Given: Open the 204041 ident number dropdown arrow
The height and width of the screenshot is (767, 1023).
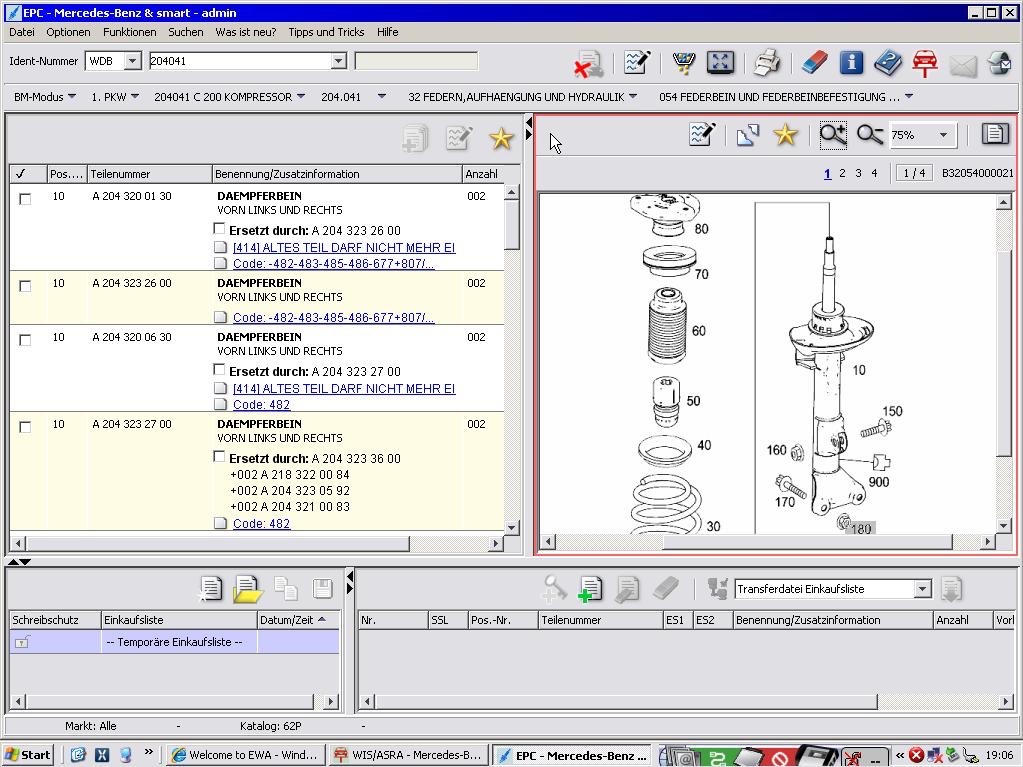Looking at the screenshot, I should 338,61.
